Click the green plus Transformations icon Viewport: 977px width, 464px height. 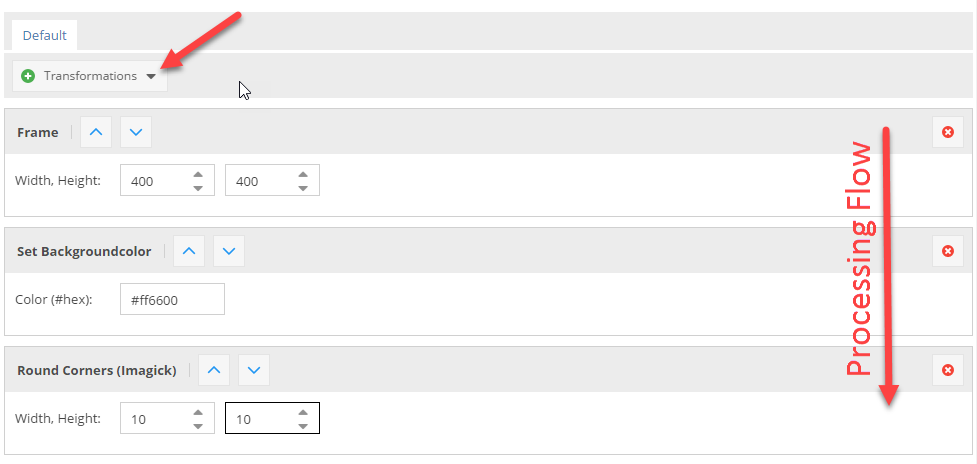[28, 76]
